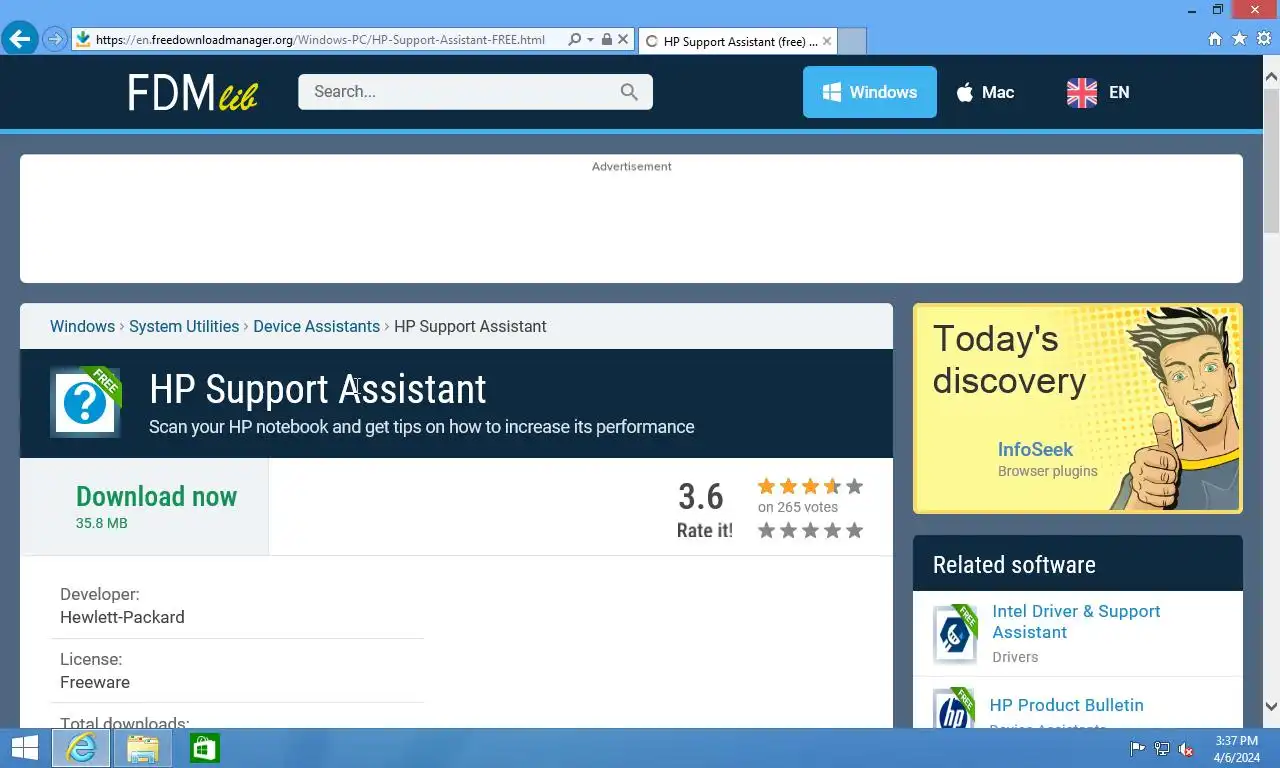Go back with the browser back arrow
Image resolution: width=1280 pixels, height=768 pixels.
click(20, 39)
